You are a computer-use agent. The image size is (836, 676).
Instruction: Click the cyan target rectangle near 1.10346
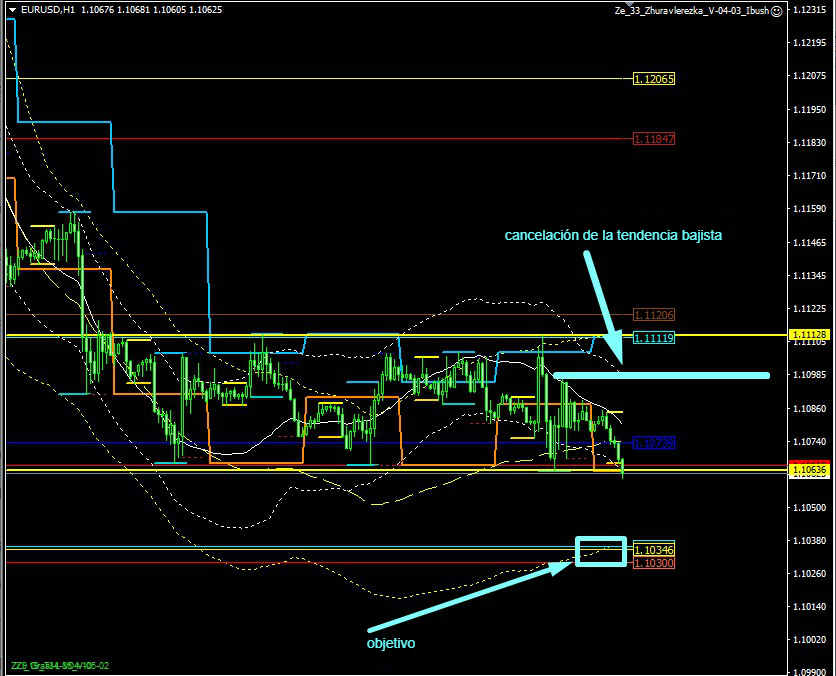click(x=601, y=551)
